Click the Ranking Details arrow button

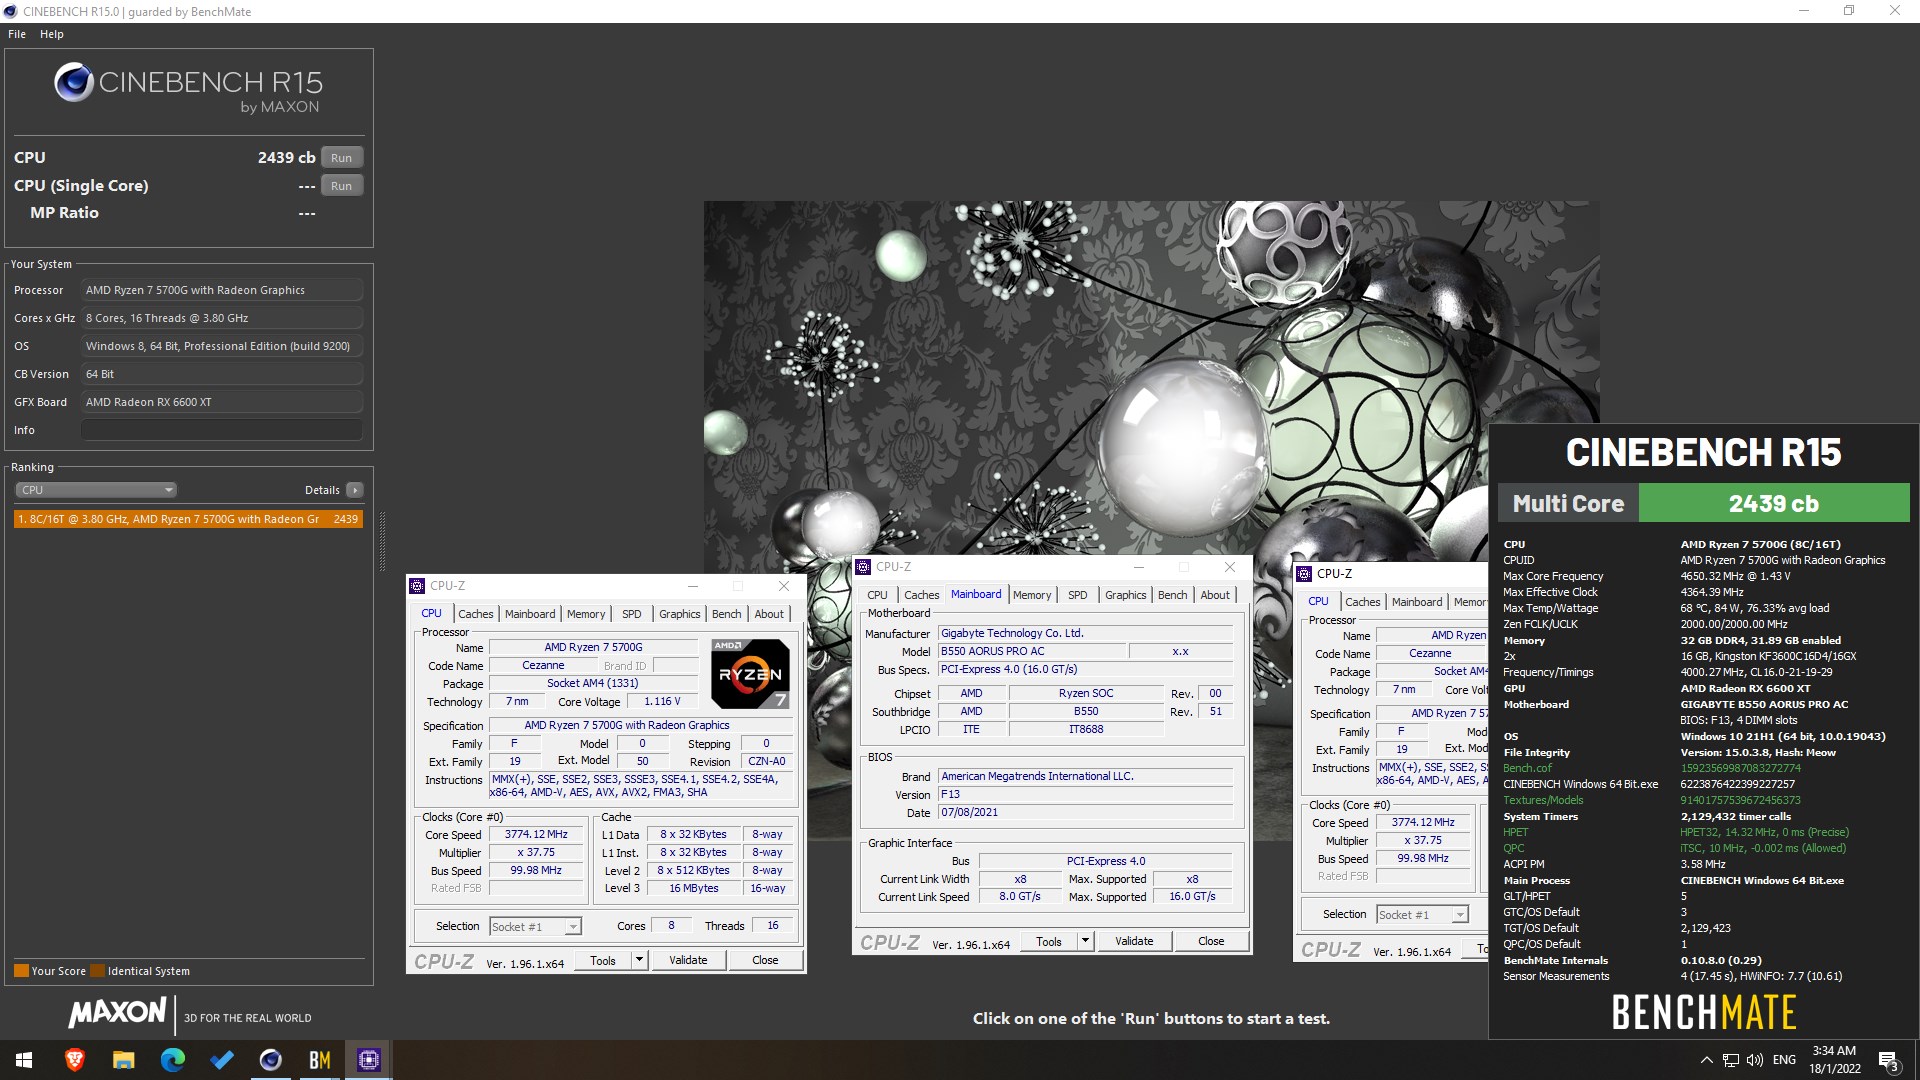[354, 490]
